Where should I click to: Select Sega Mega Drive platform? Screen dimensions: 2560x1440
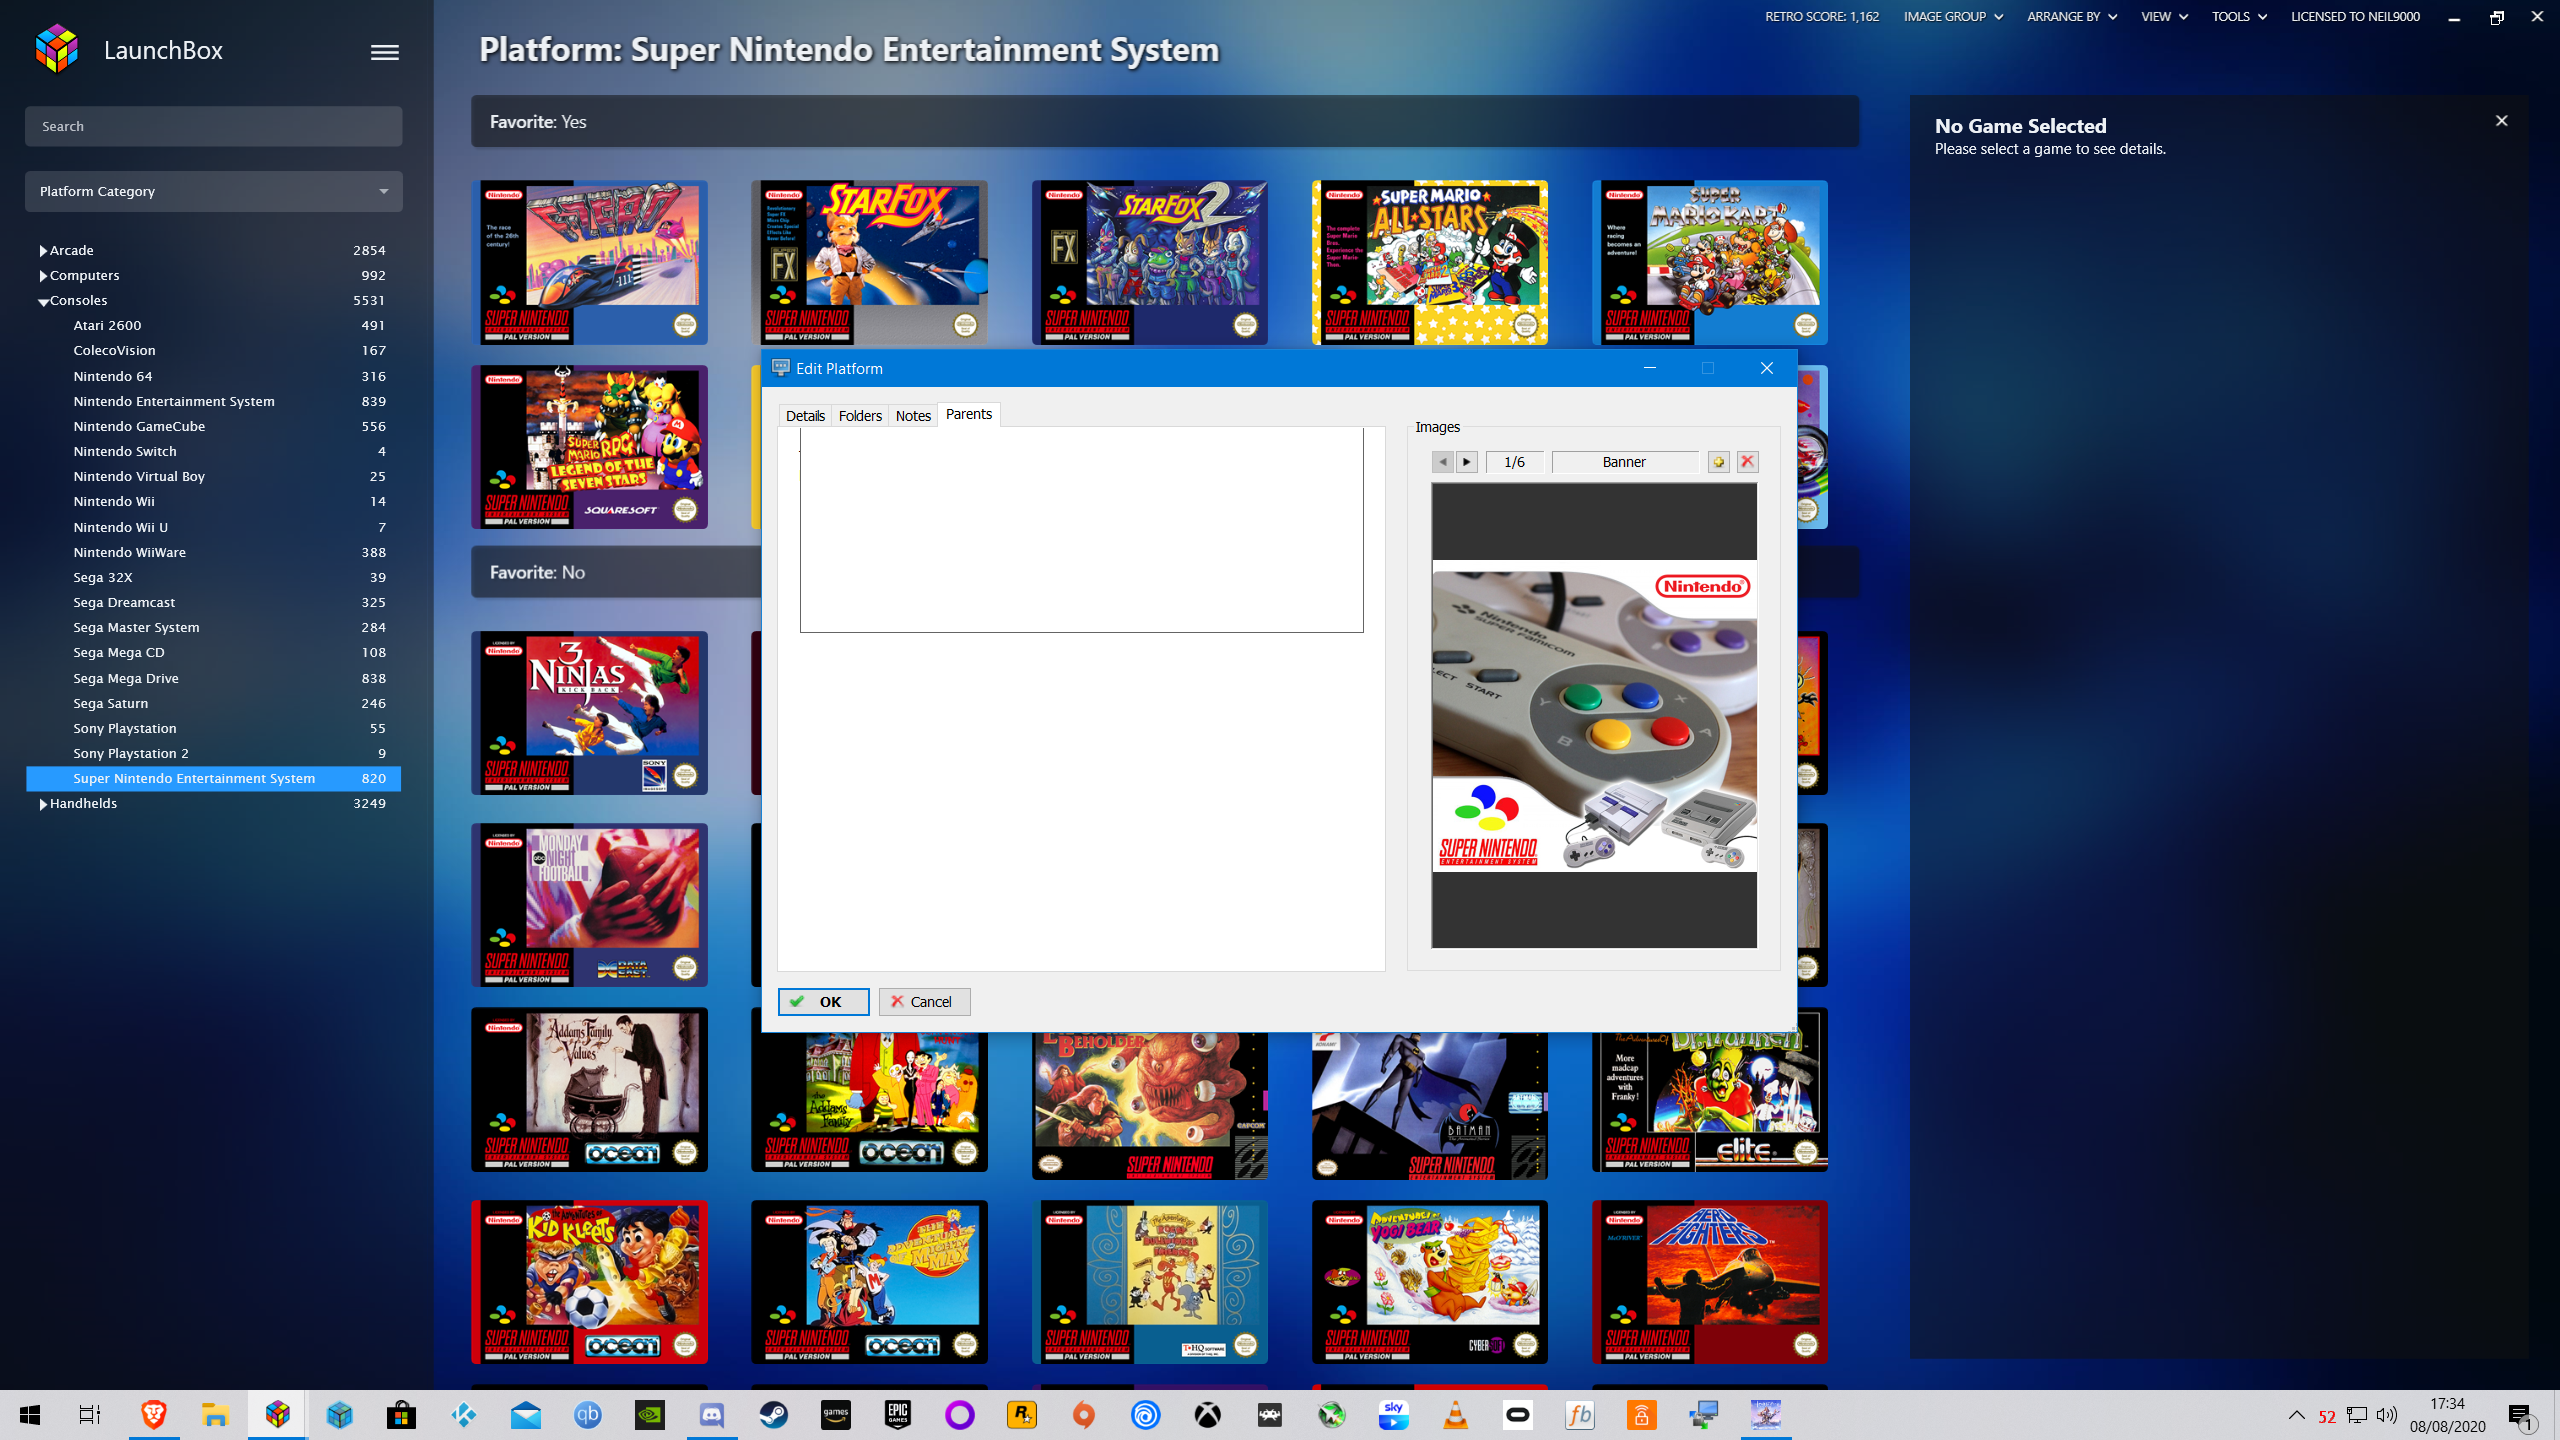(213, 678)
